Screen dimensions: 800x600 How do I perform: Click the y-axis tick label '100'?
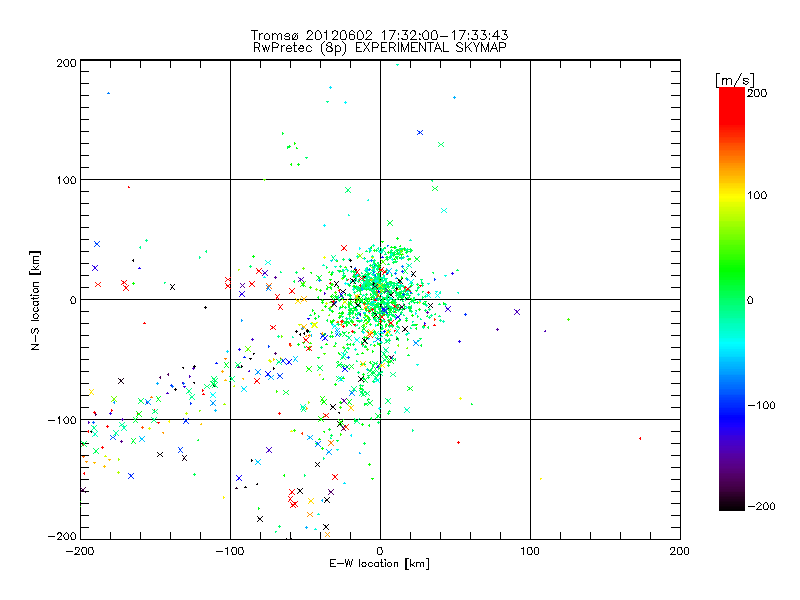(66, 180)
